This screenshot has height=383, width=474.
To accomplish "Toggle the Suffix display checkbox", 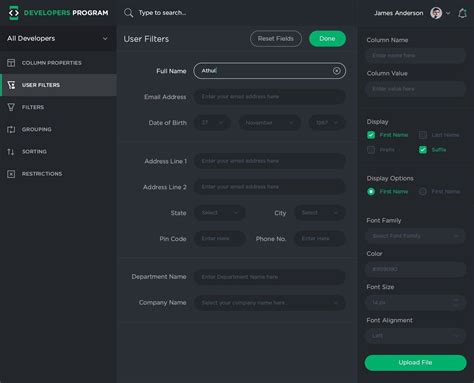I will (423, 150).
